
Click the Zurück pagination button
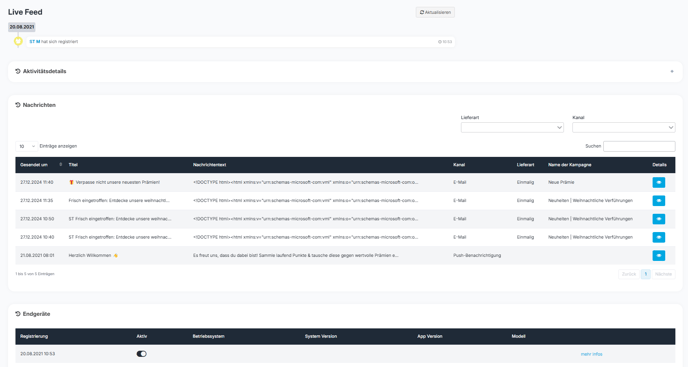(629, 274)
